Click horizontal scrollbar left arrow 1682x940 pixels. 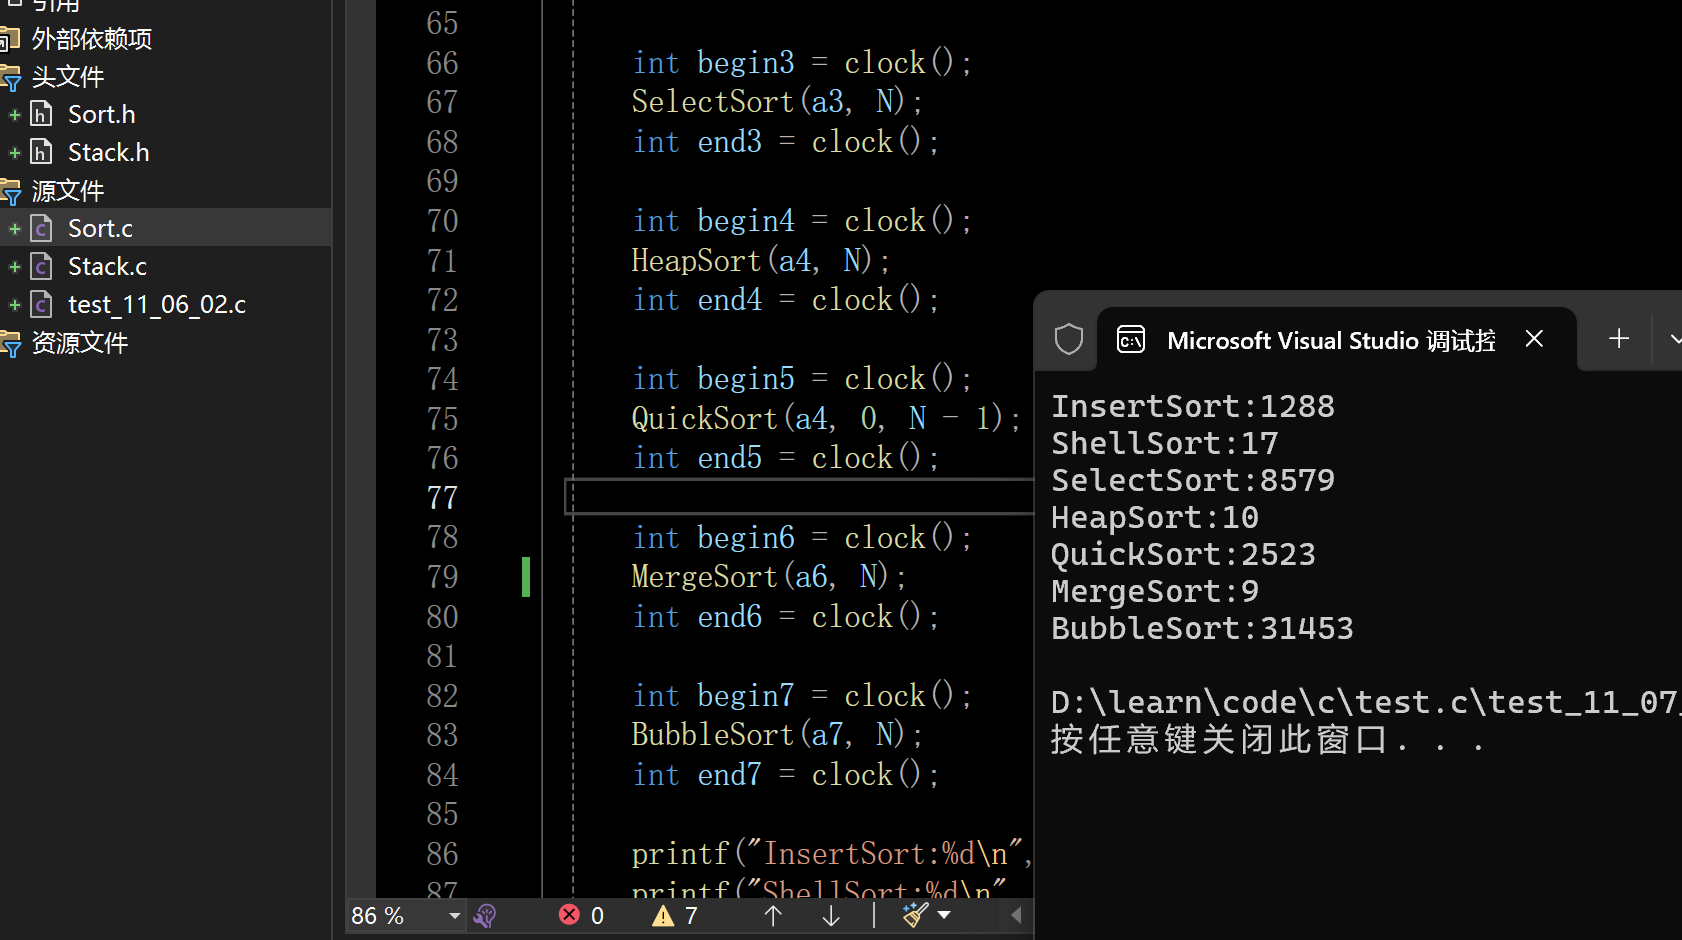click(1016, 915)
